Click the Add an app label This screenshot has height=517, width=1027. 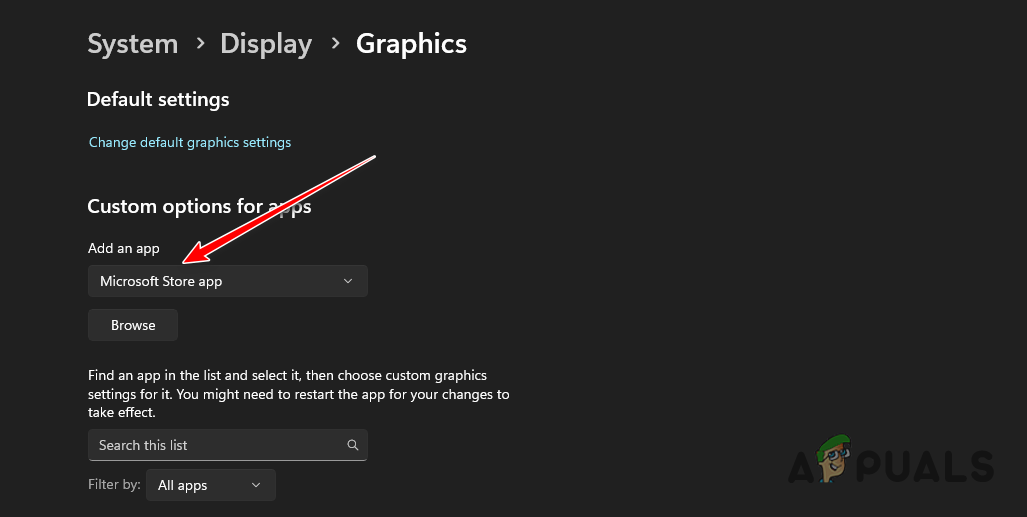coord(124,248)
